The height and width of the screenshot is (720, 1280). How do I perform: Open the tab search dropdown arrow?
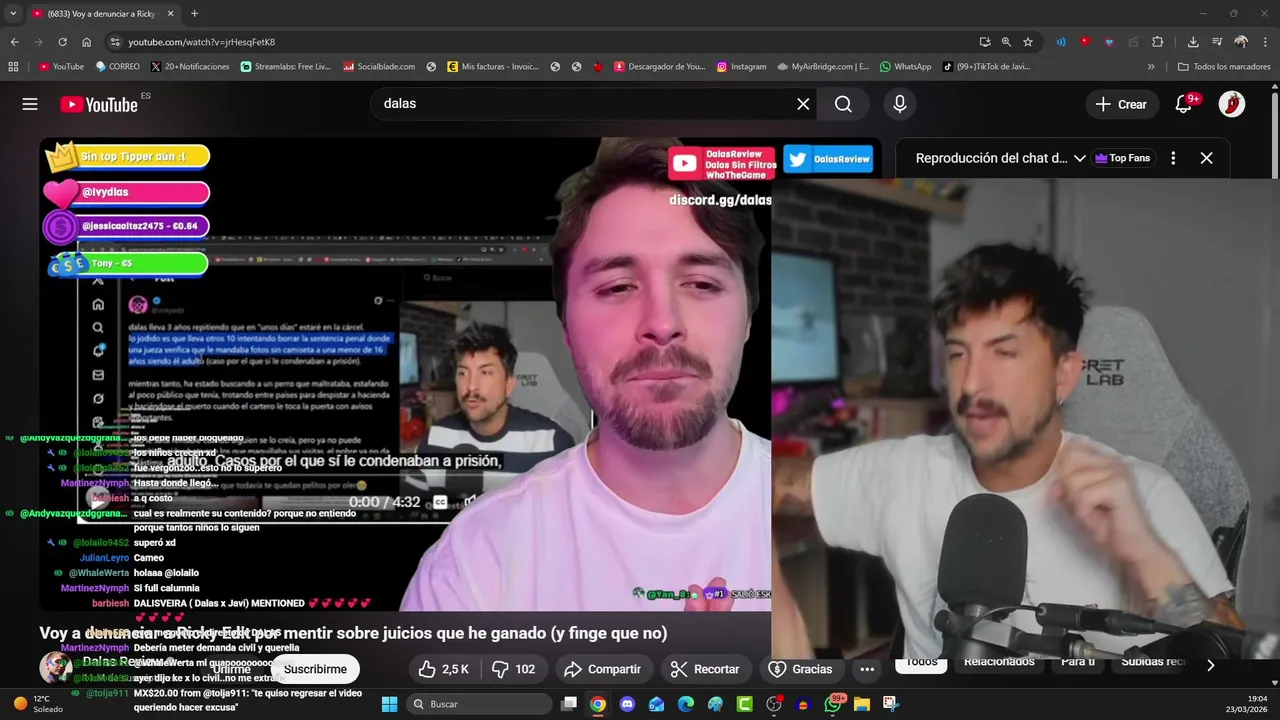[x=13, y=14]
